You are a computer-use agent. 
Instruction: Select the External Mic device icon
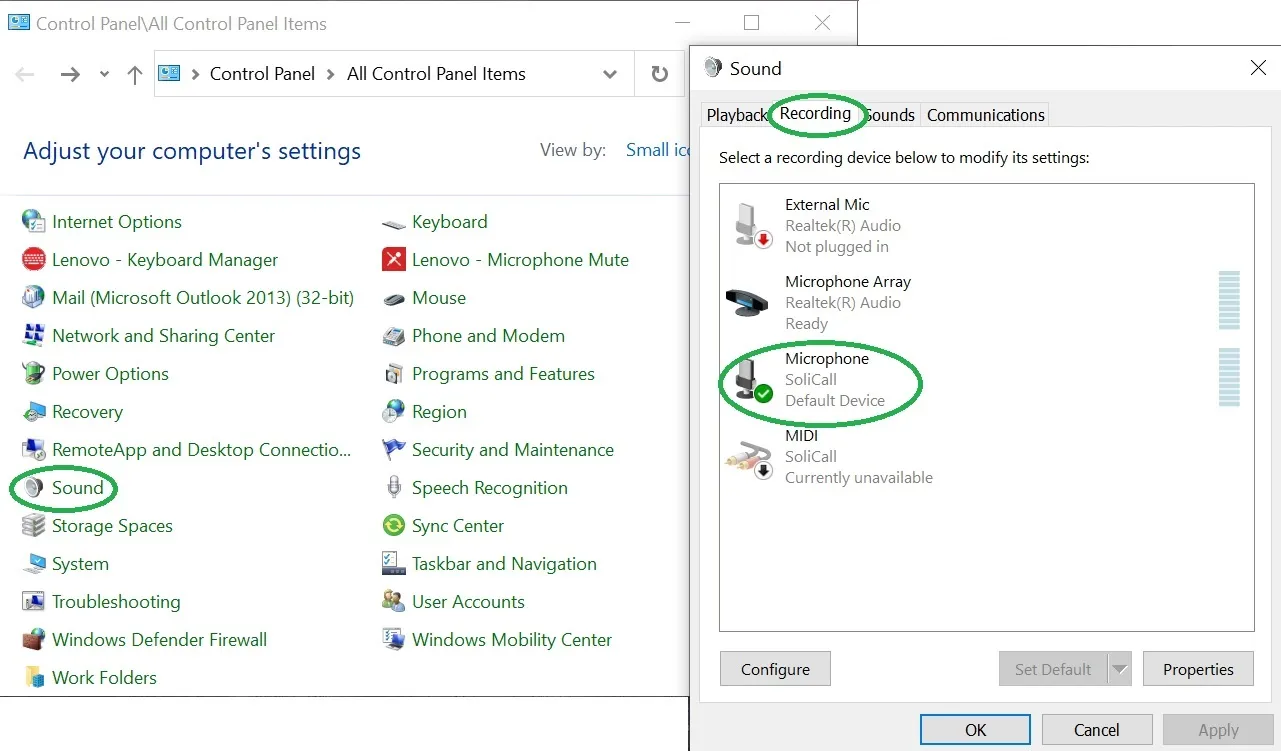[x=748, y=225]
